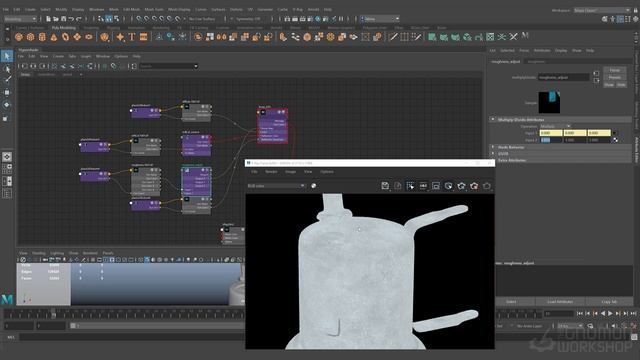The height and width of the screenshot is (360, 640).
Task: Click the Hide button in Attribute Editor
Action: tap(621, 85)
